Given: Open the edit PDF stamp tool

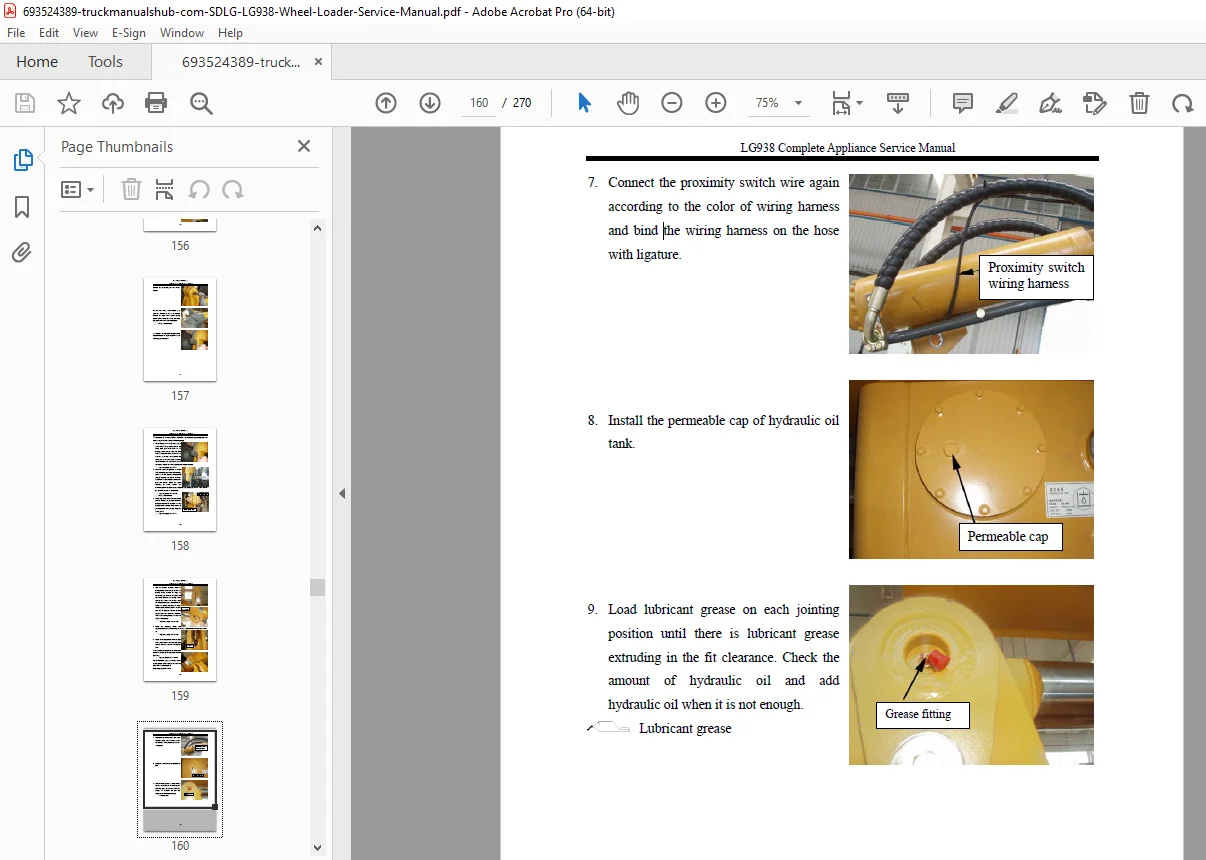Looking at the screenshot, I should tap(1094, 103).
